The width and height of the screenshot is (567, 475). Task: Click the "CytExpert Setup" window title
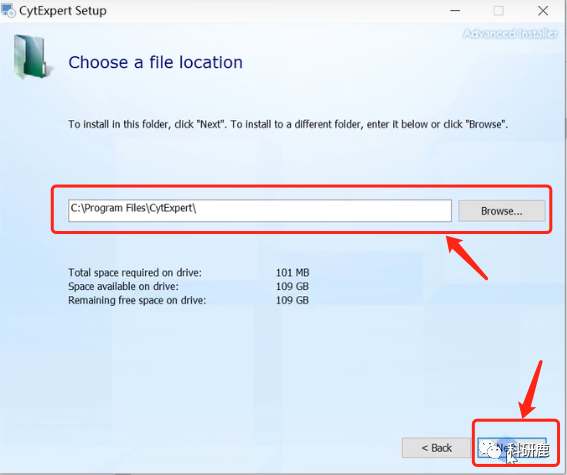click(x=63, y=10)
